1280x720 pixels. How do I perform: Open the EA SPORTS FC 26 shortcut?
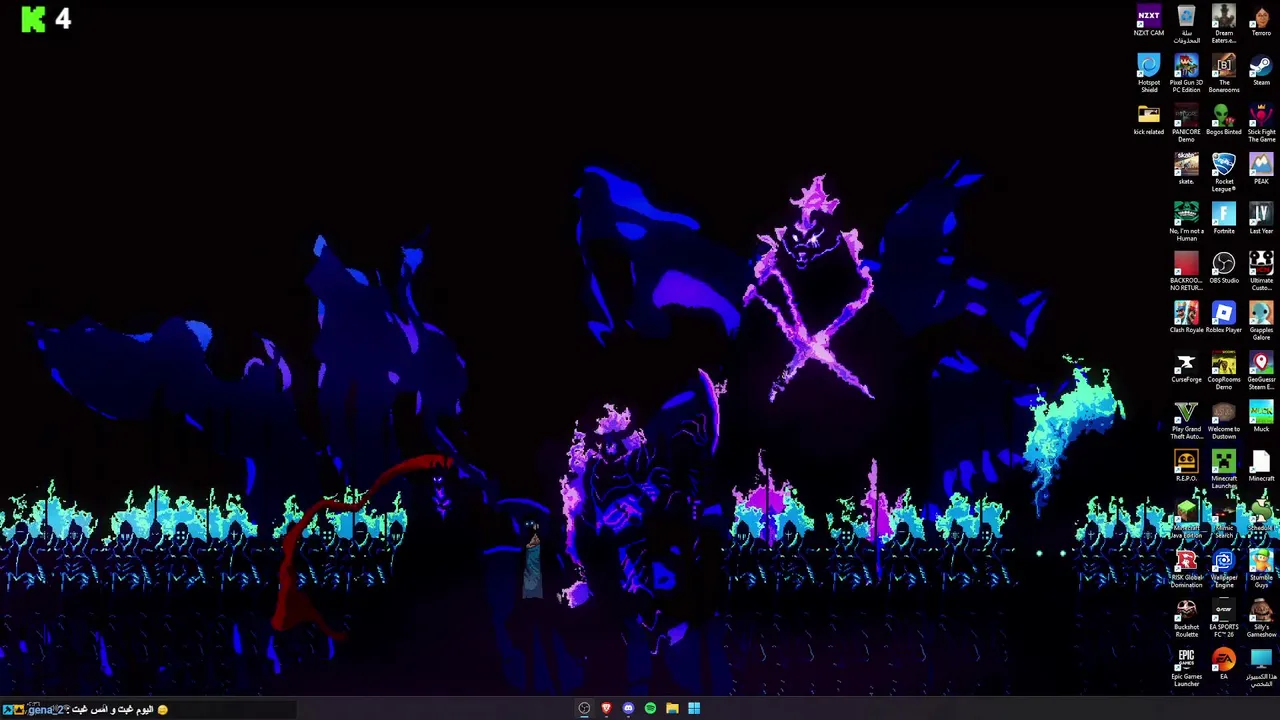[x=1223, y=619]
